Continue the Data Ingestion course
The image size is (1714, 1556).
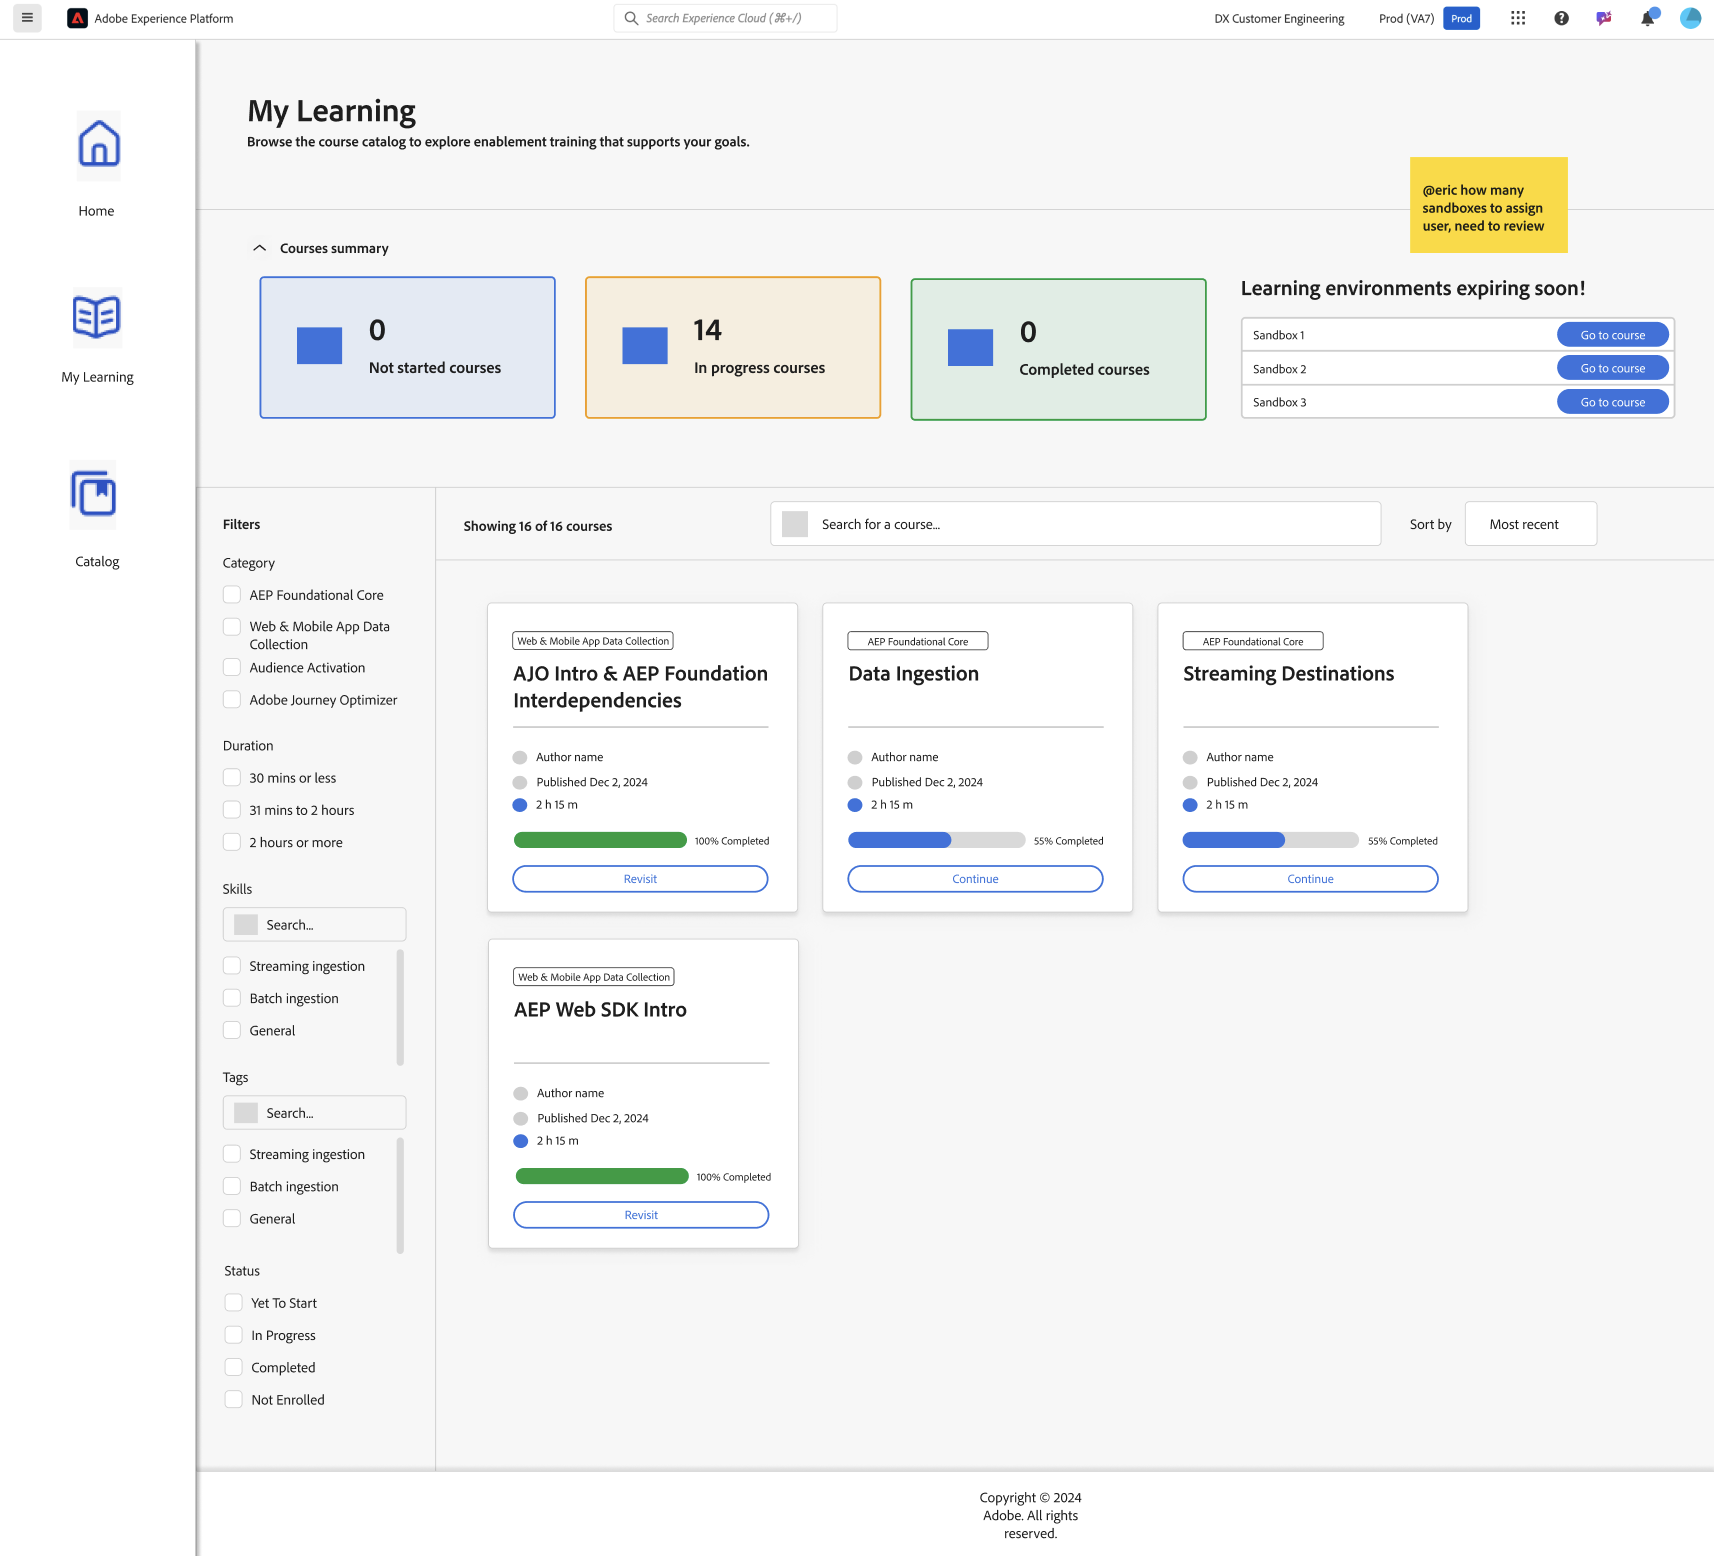976,879
